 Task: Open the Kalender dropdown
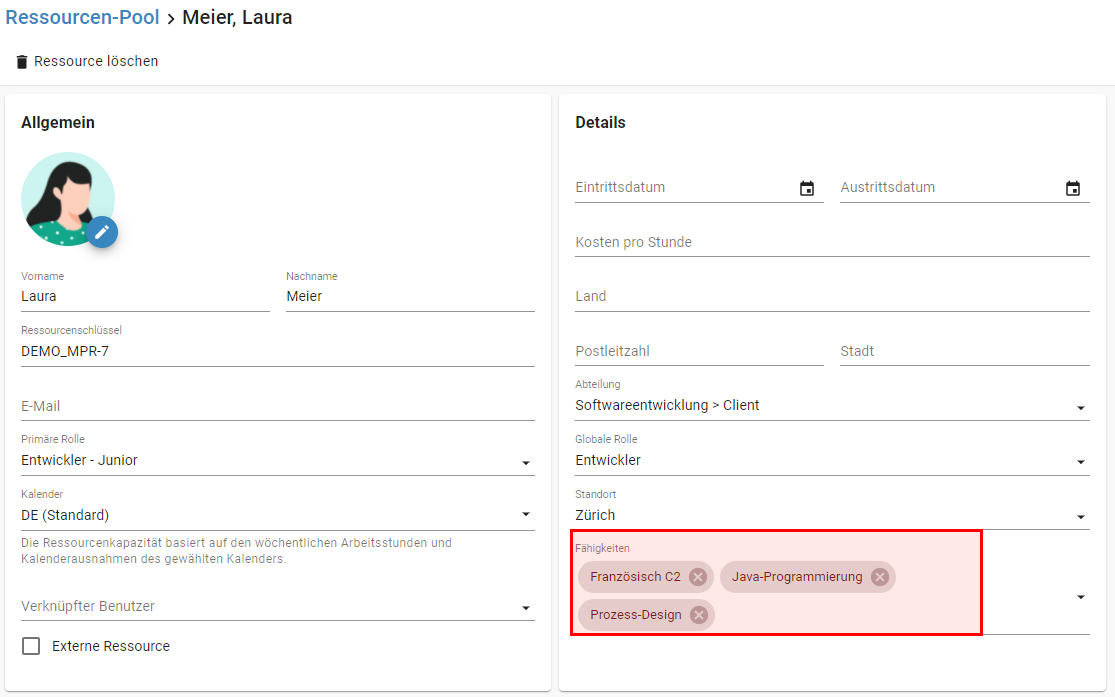(526, 516)
